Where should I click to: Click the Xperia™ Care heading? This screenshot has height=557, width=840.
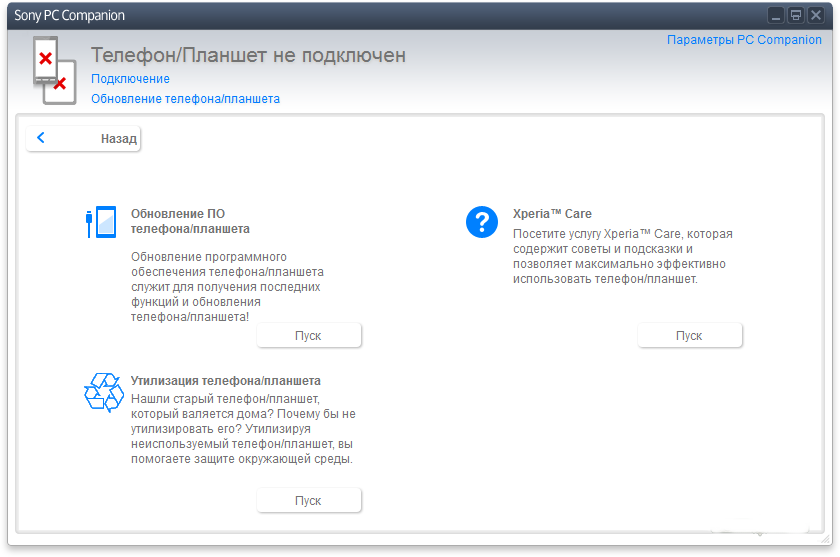pos(552,214)
